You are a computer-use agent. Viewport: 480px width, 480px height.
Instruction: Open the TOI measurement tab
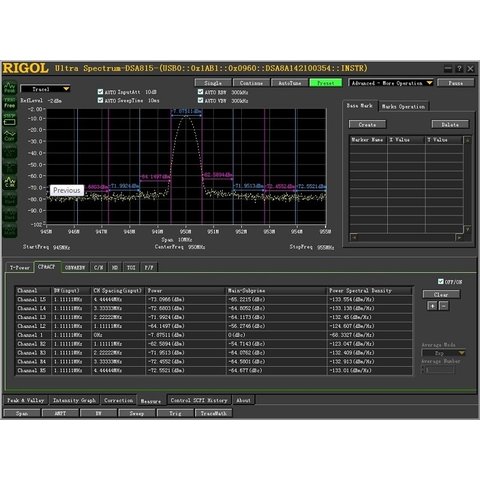click(x=131, y=267)
